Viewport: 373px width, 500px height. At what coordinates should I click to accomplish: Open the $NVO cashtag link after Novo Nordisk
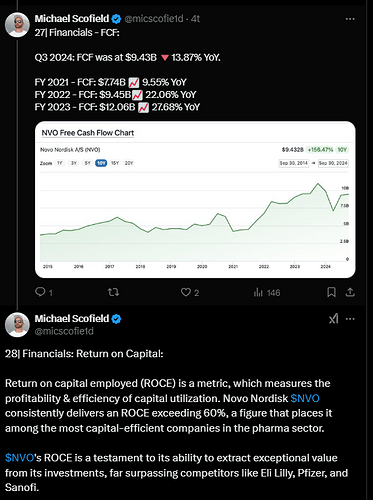pyautogui.click(x=305, y=398)
